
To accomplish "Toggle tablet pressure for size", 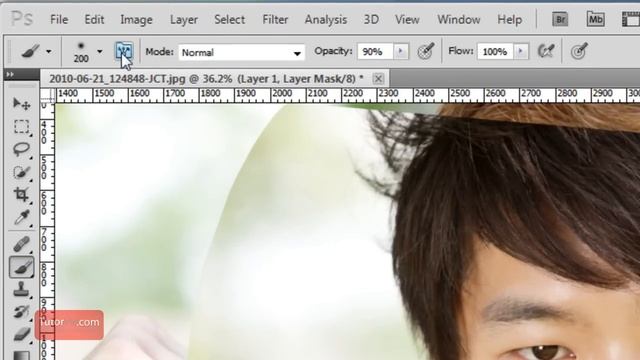I will [x=579, y=51].
